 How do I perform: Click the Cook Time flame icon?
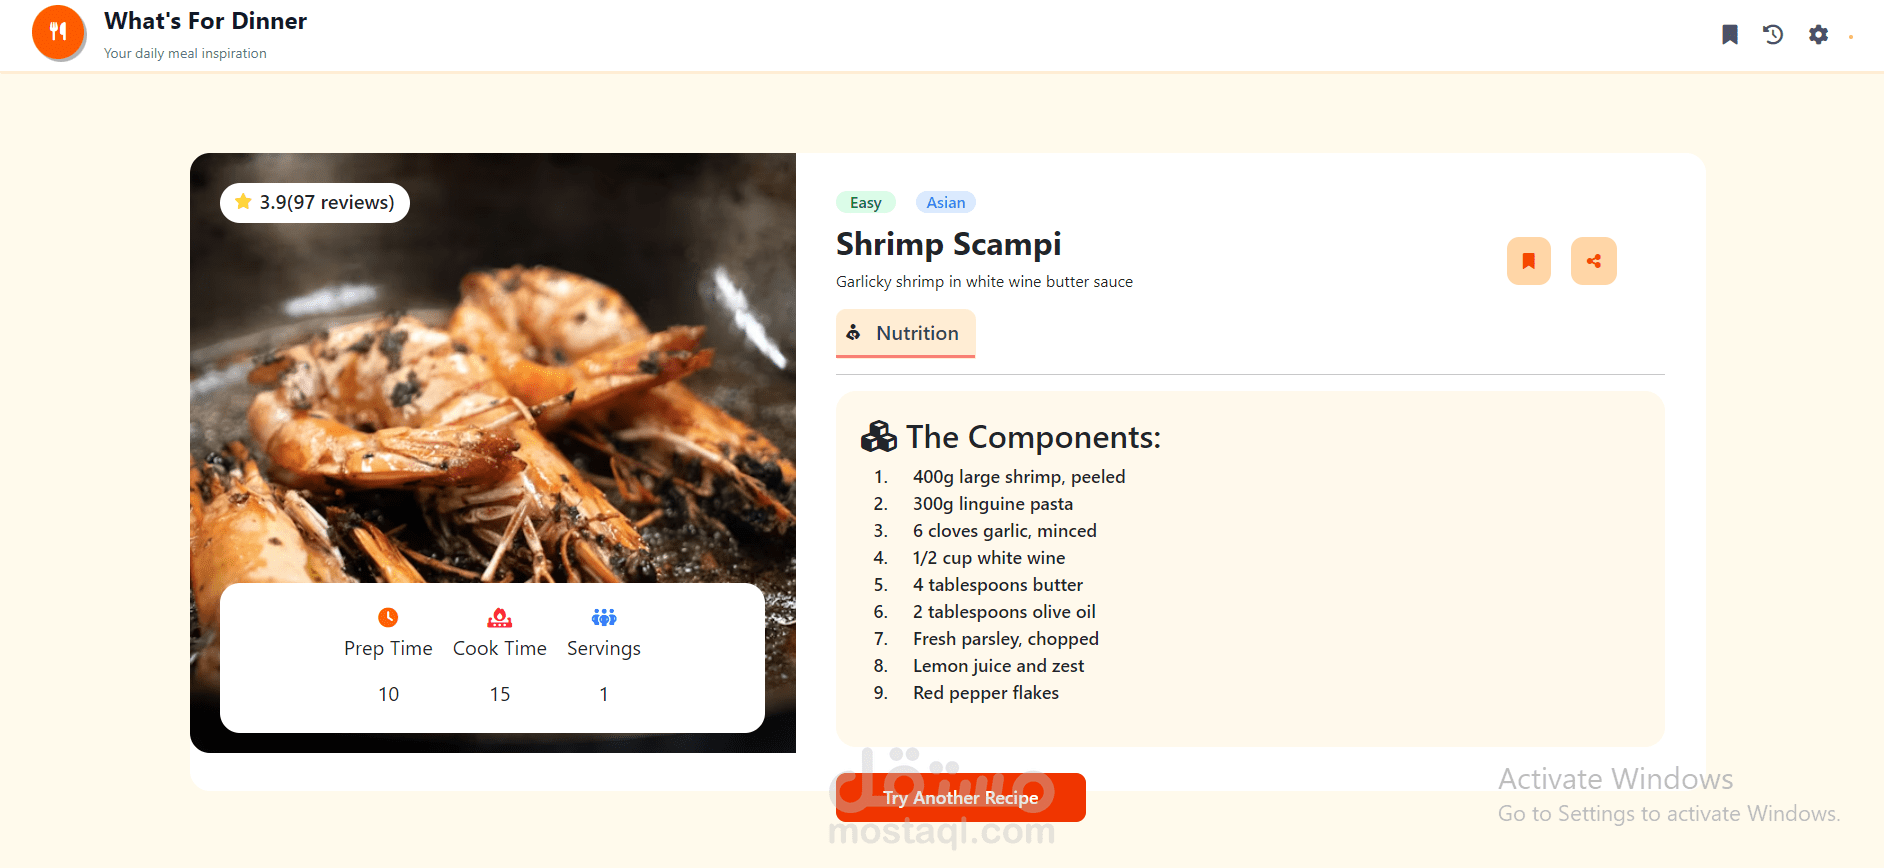(x=499, y=616)
